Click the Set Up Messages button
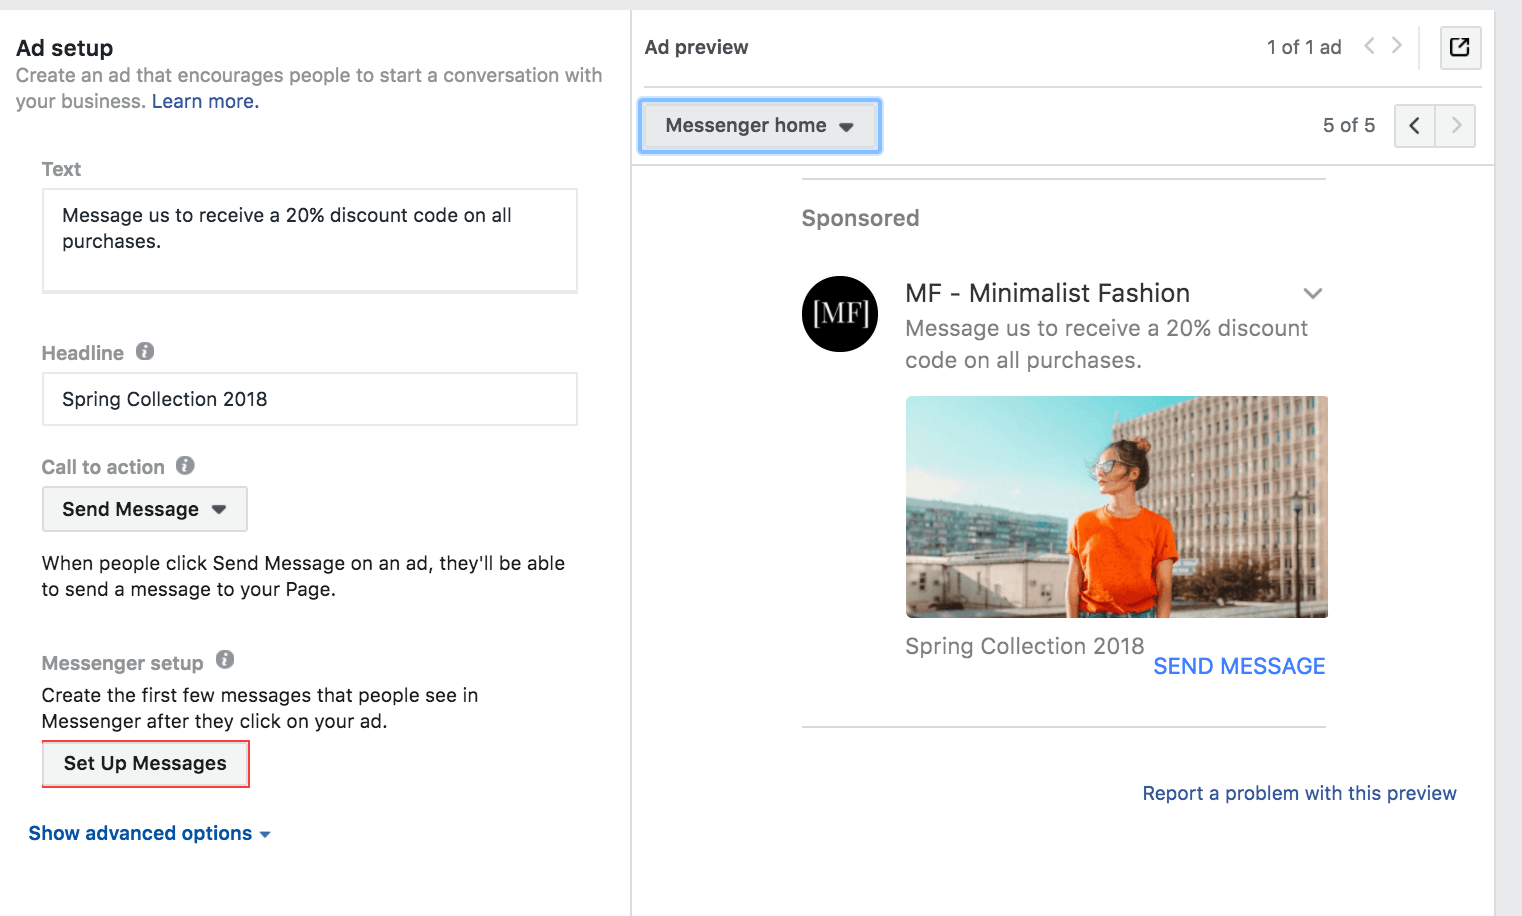 point(145,764)
